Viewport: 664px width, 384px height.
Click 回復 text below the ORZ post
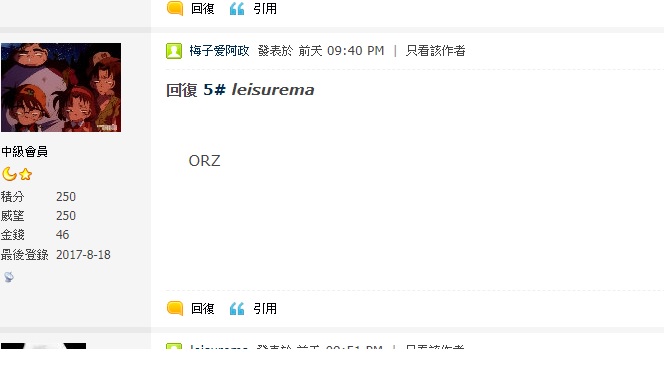202,309
